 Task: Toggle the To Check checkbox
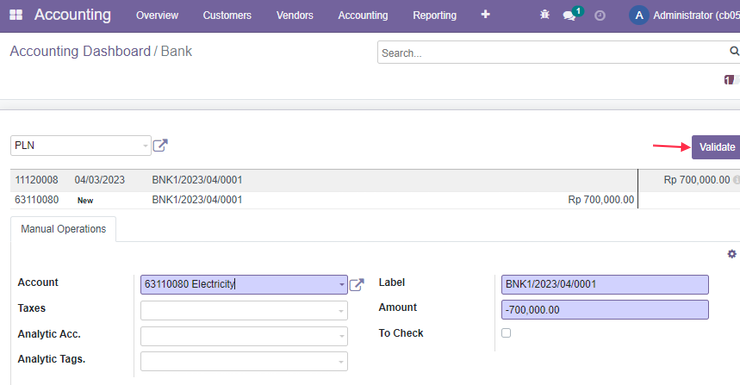pos(506,333)
